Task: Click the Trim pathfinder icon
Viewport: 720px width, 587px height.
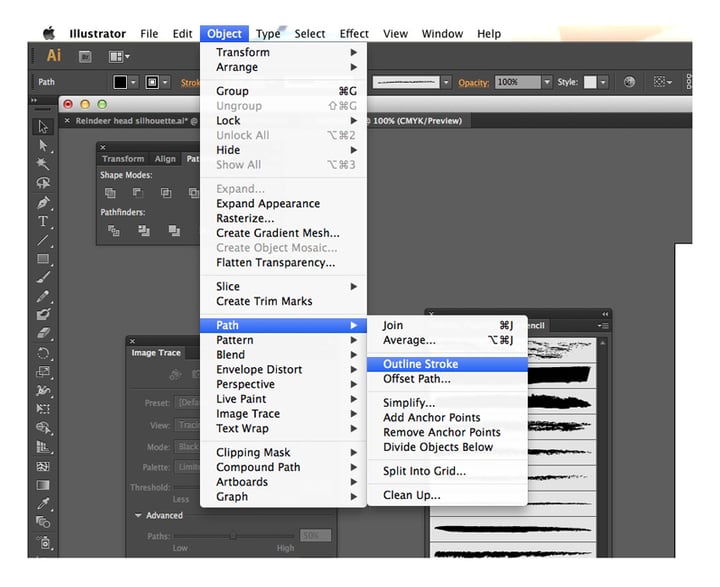Action: tap(144, 230)
